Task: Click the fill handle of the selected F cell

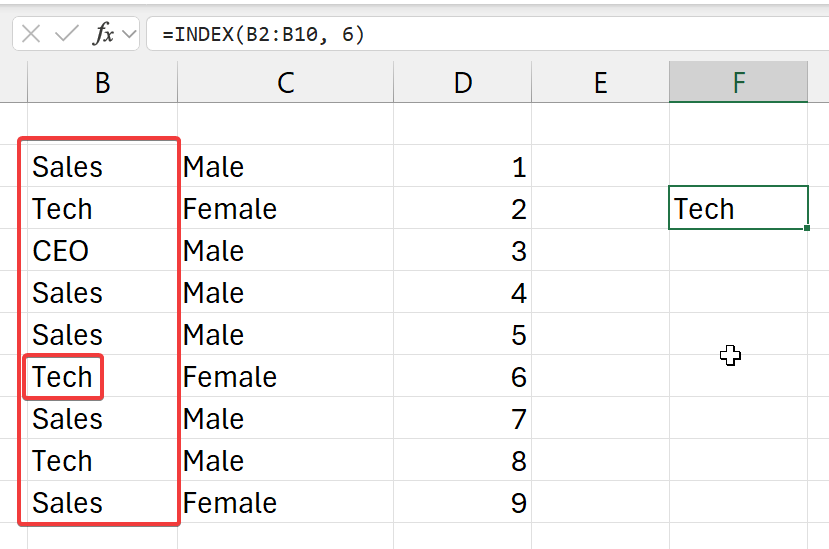Action: click(x=806, y=229)
